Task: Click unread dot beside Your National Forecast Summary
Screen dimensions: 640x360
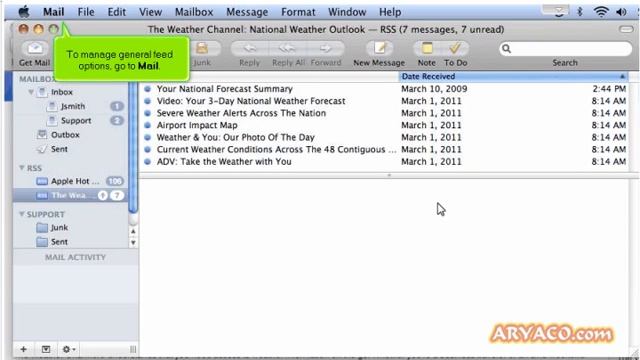Action: (147, 89)
